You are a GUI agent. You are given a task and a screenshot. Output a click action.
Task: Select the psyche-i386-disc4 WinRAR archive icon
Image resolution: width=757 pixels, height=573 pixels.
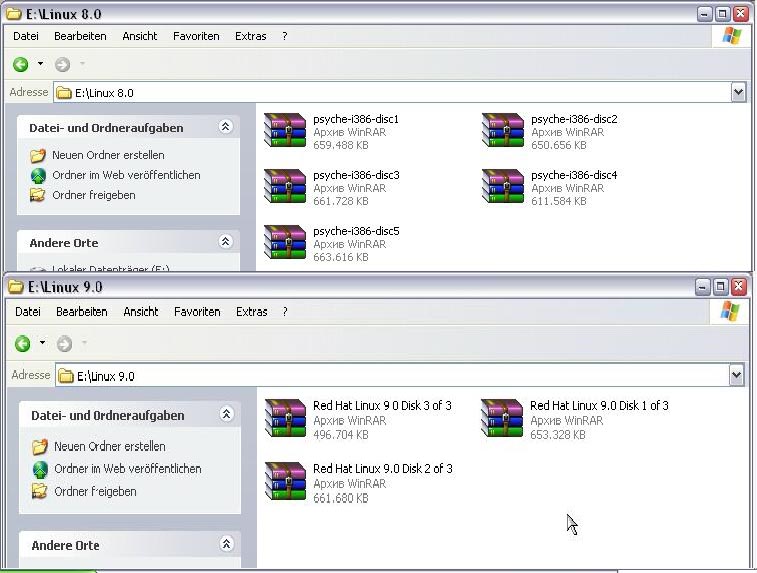pyautogui.click(x=503, y=186)
